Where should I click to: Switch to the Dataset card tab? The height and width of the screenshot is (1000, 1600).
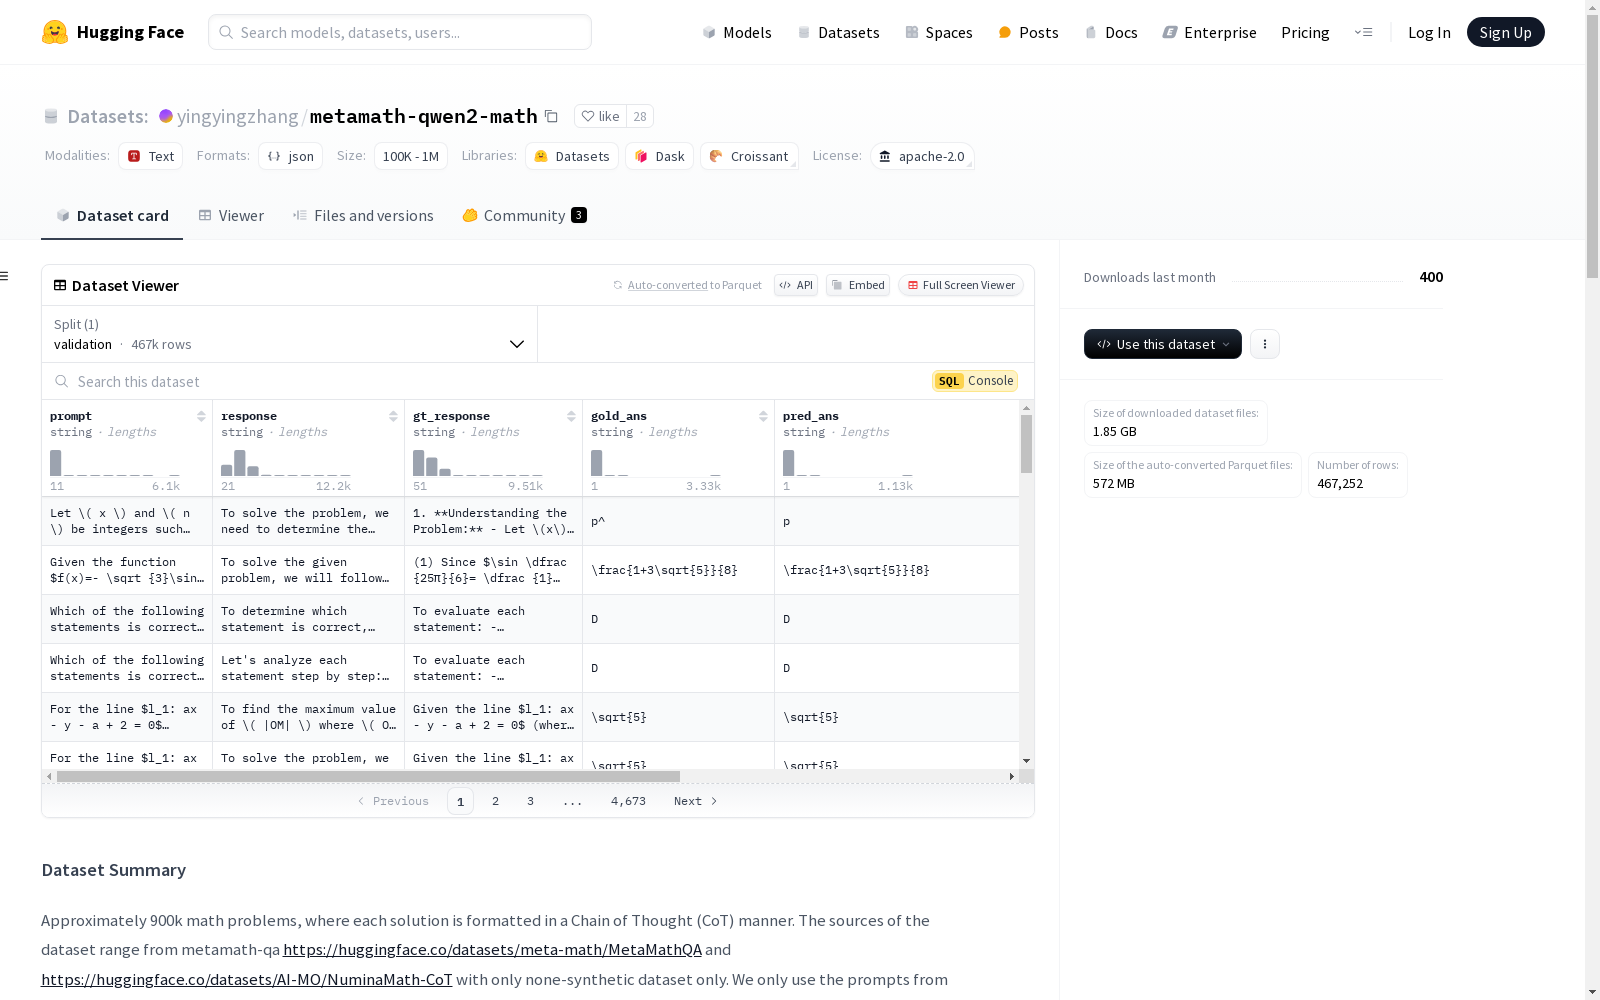tap(112, 215)
